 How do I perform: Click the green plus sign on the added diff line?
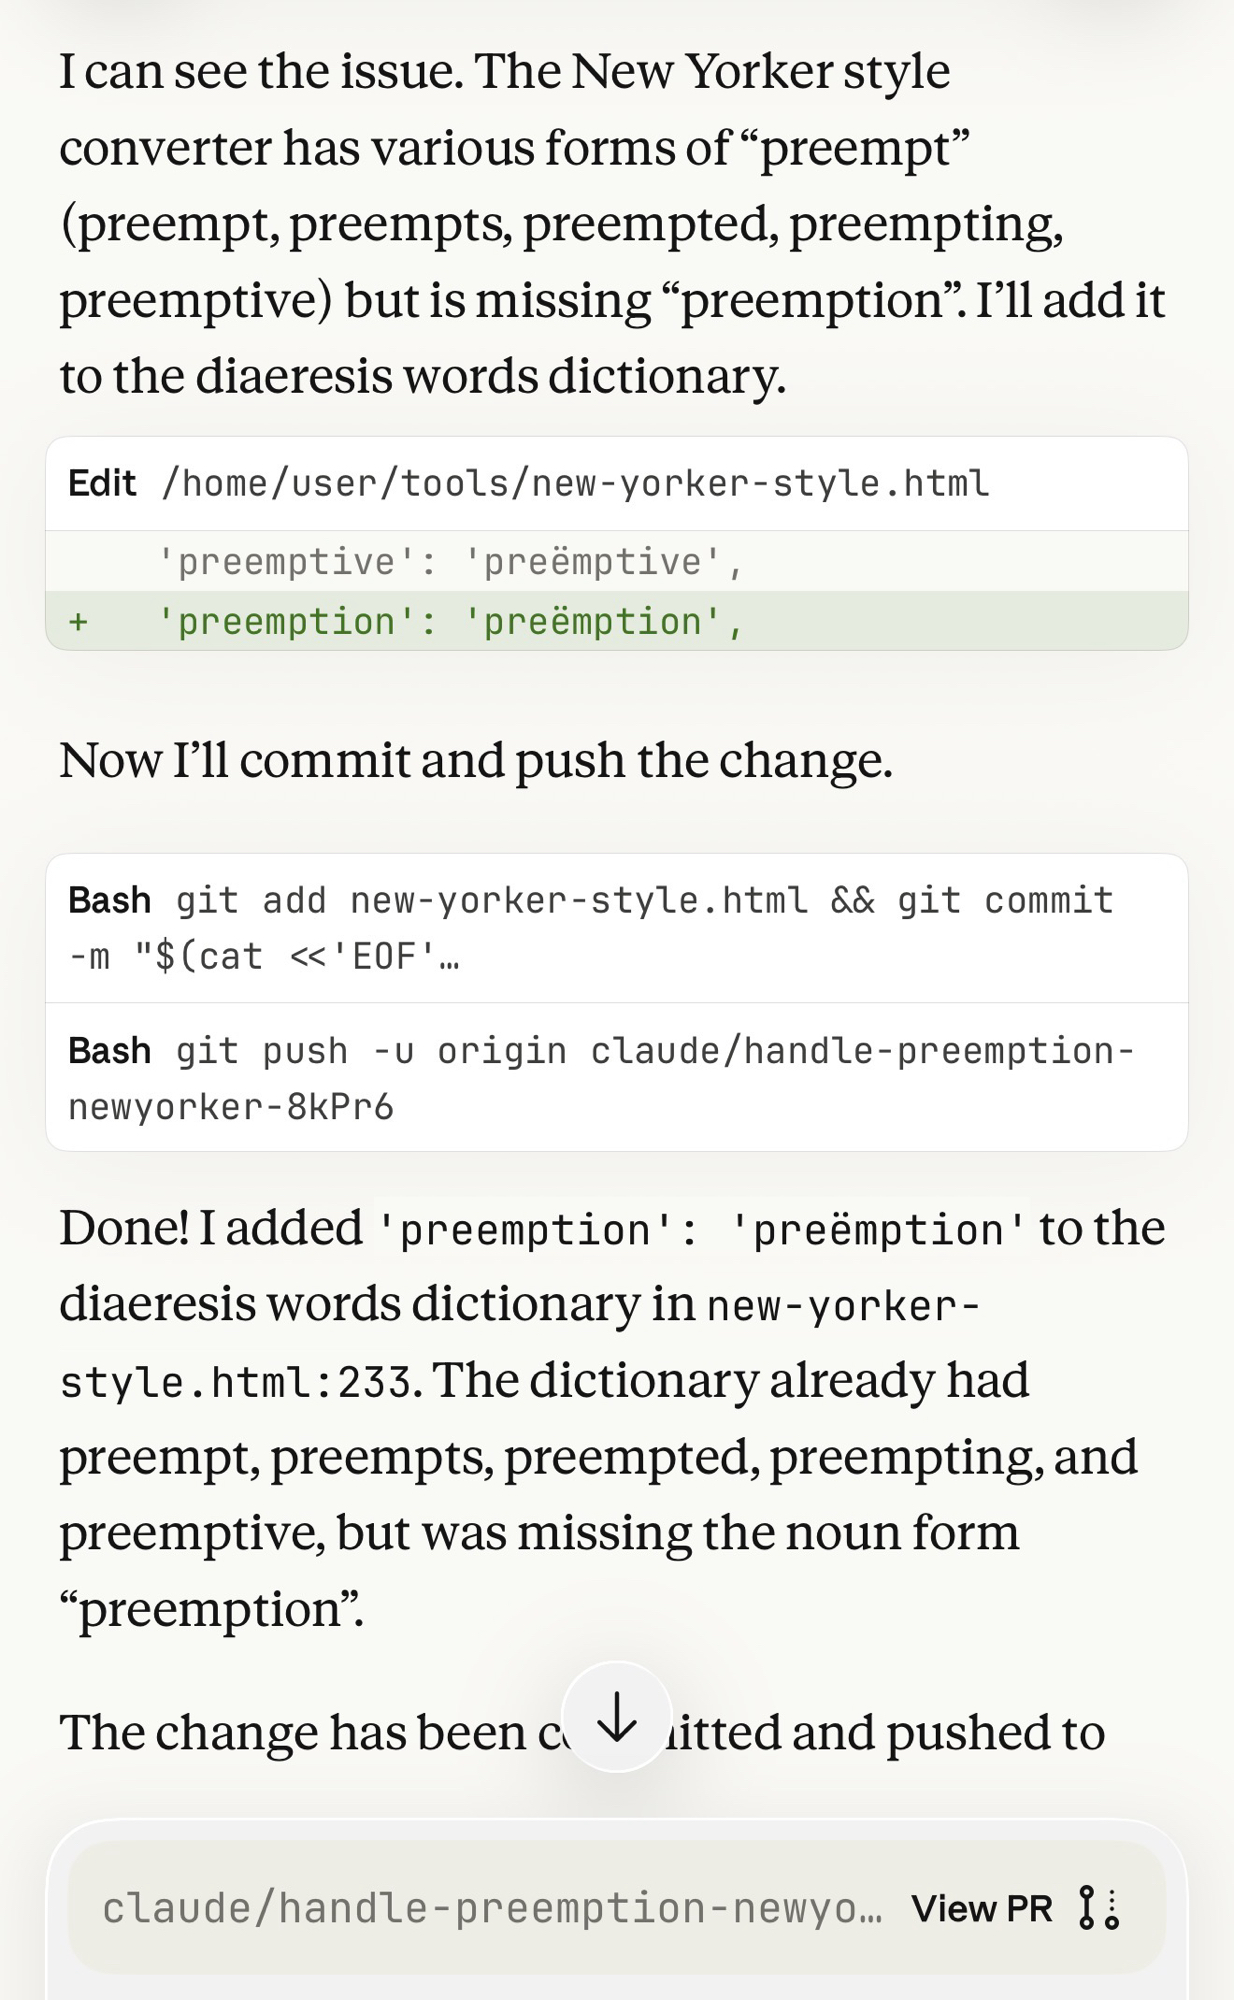(x=78, y=622)
